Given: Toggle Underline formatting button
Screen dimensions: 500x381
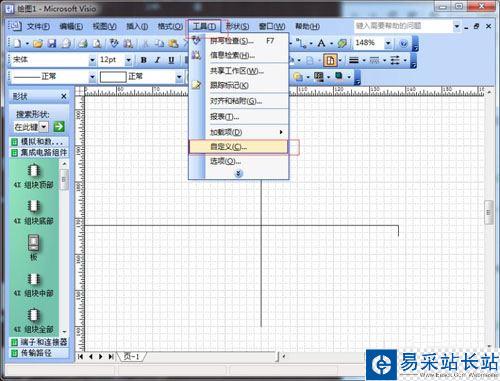Looking at the screenshot, I should (171, 60).
